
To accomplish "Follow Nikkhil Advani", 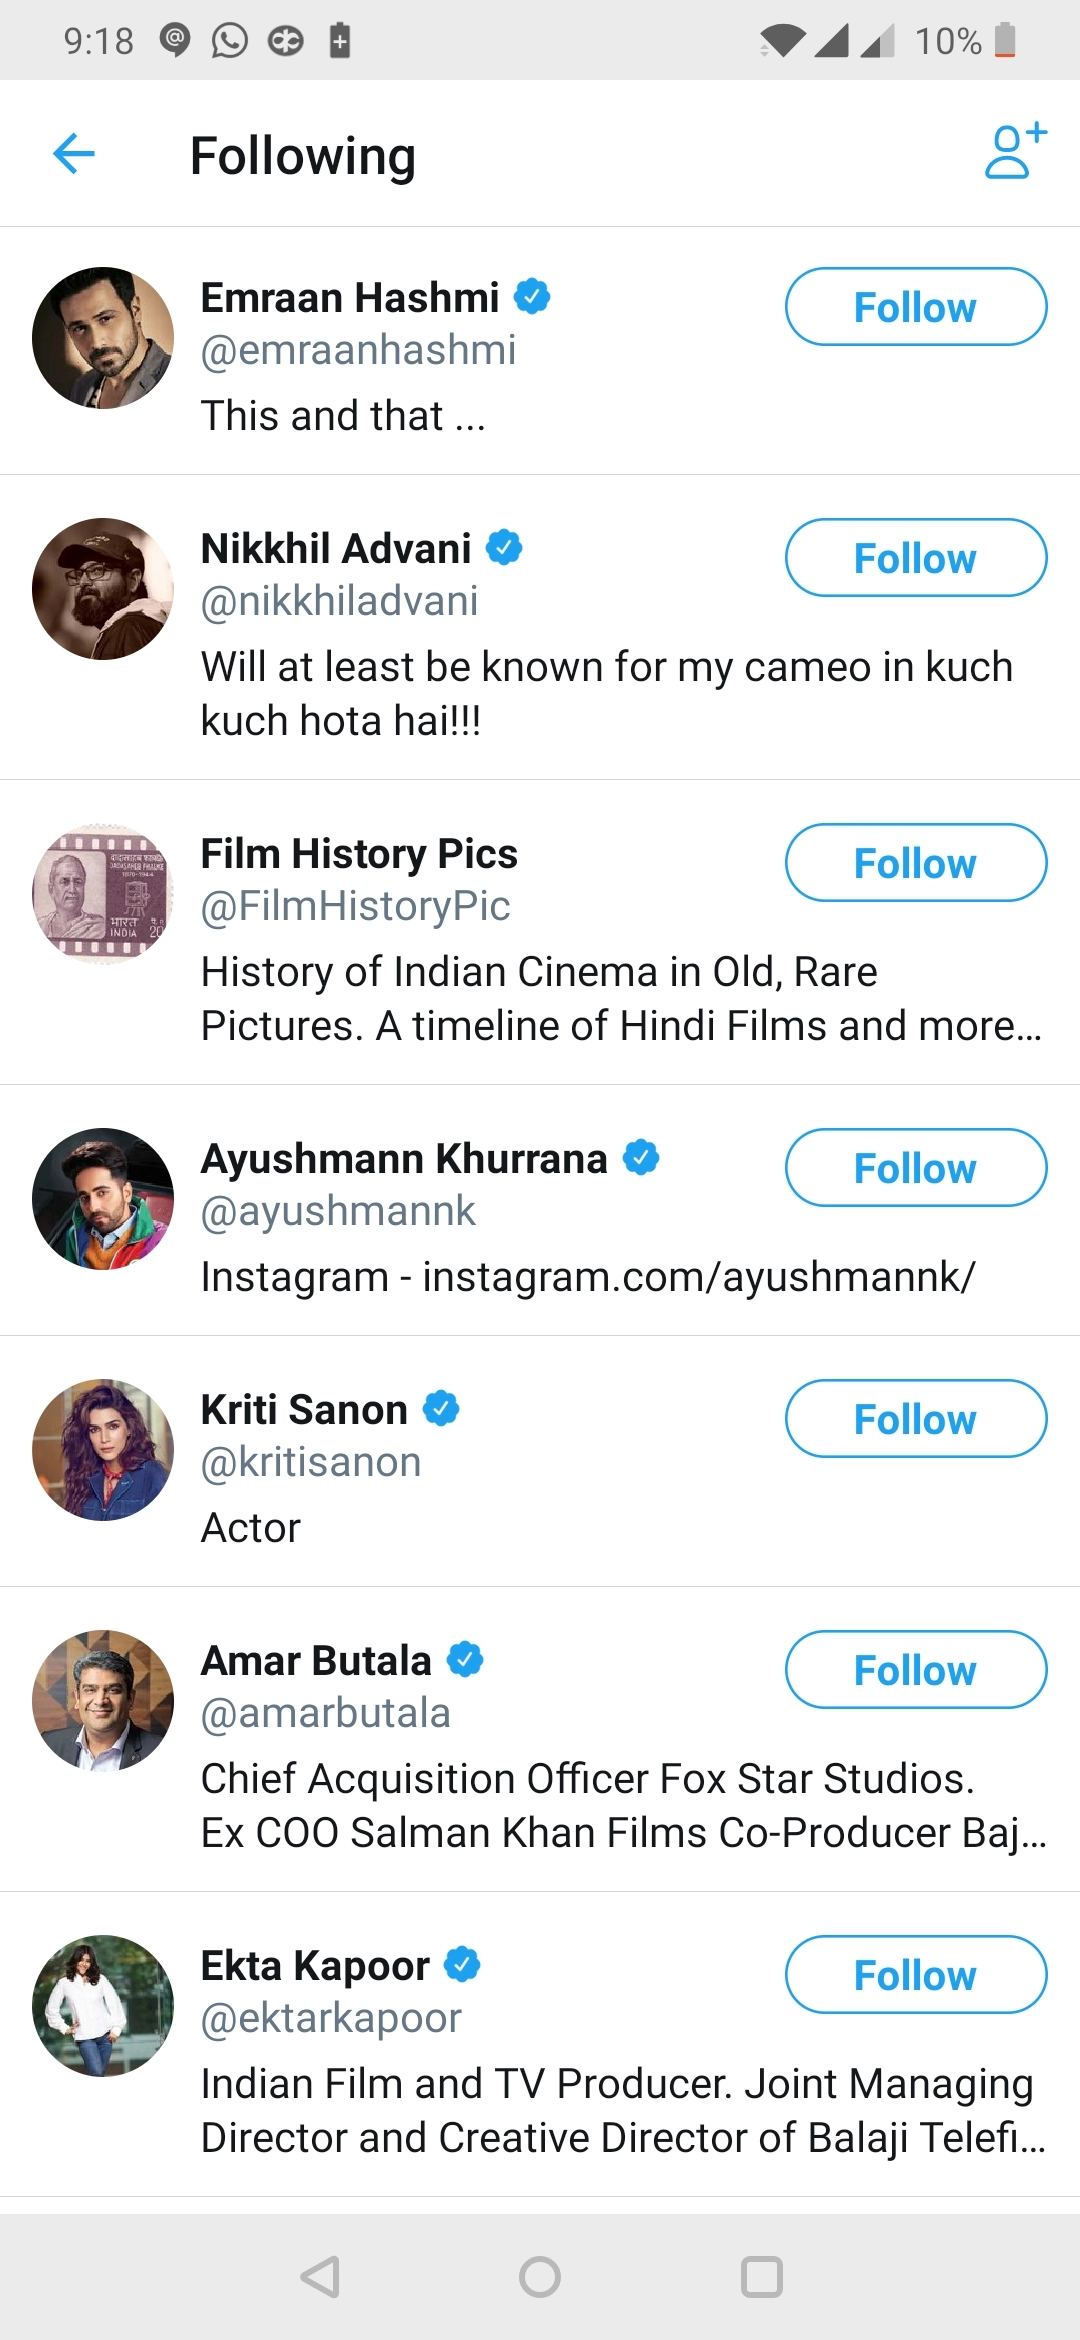I will [x=915, y=558].
